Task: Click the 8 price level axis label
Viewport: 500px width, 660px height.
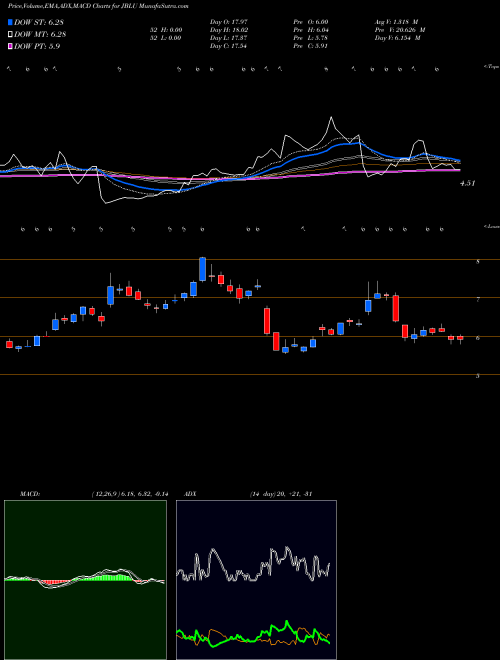Action: pyautogui.click(x=478, y=261)
